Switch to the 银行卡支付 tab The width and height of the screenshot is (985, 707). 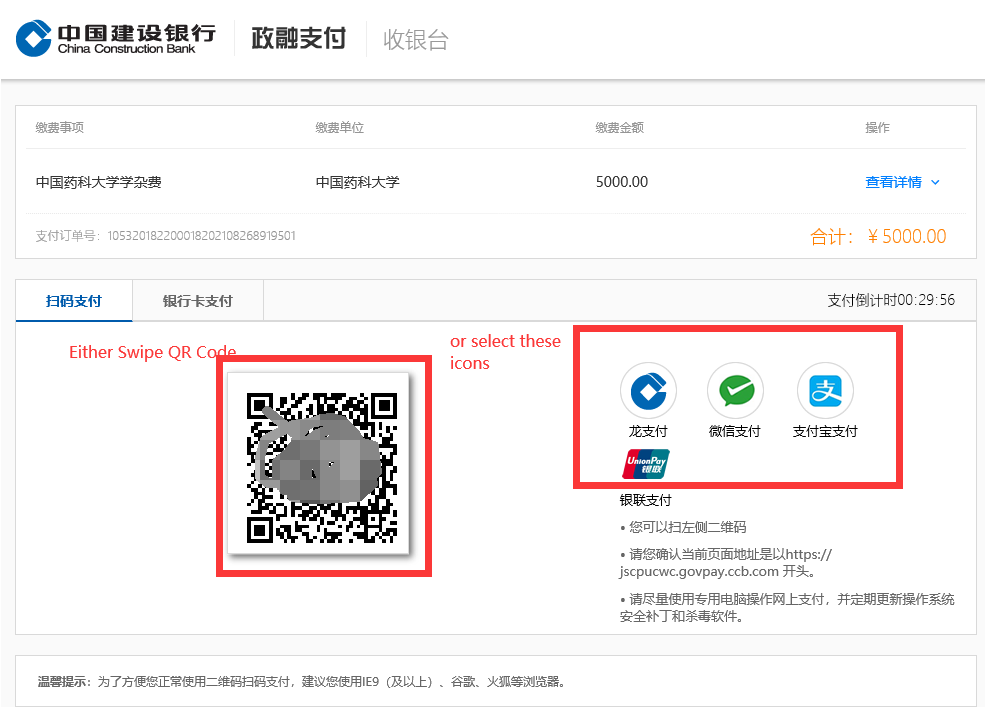click(197, 301)
